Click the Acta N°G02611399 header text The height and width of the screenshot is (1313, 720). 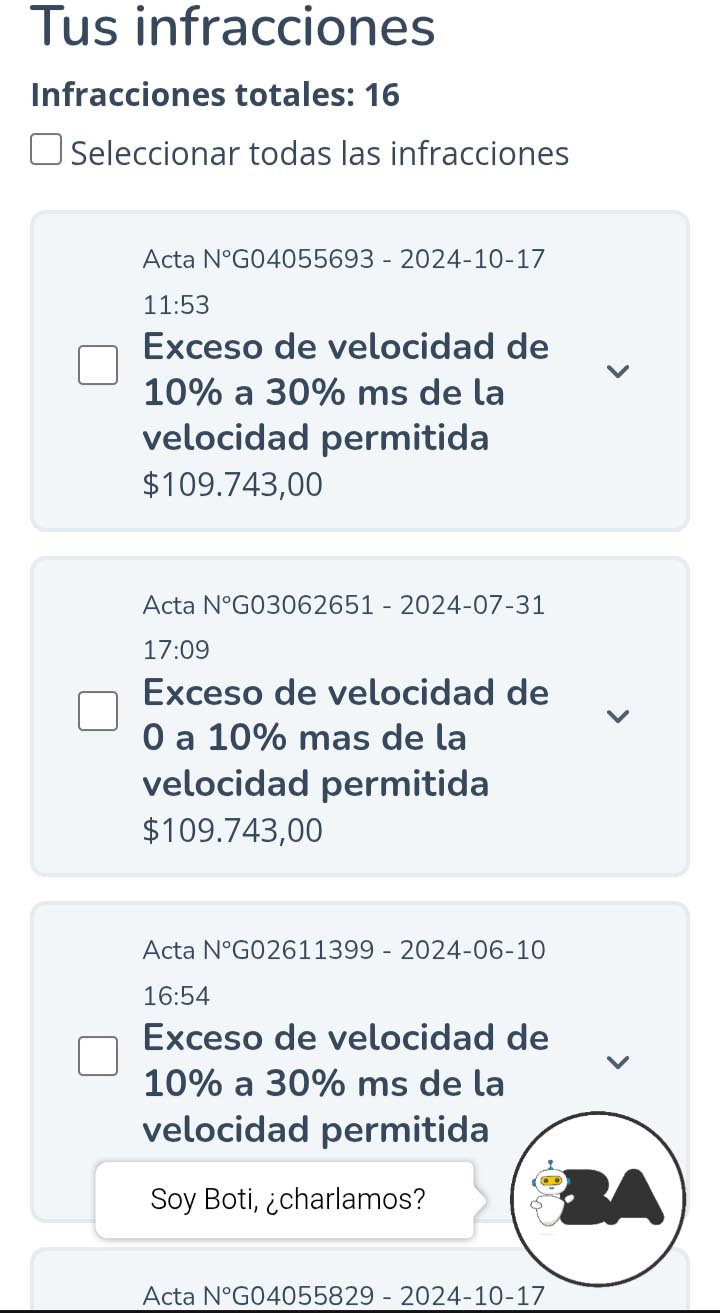(344, 950)
